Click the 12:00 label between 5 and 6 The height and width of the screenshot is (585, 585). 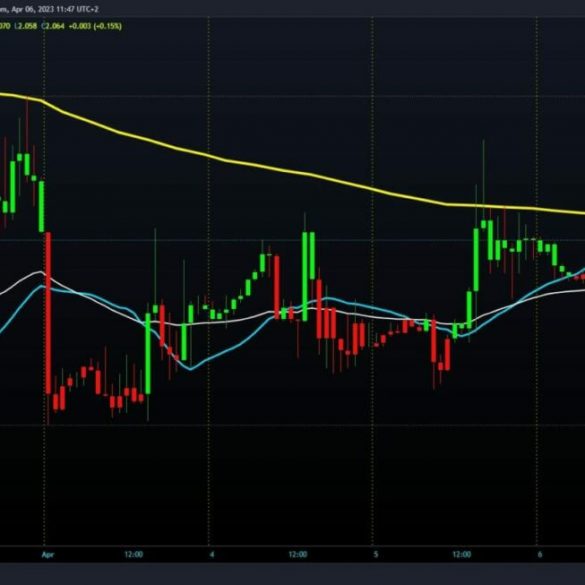(462, 554)
